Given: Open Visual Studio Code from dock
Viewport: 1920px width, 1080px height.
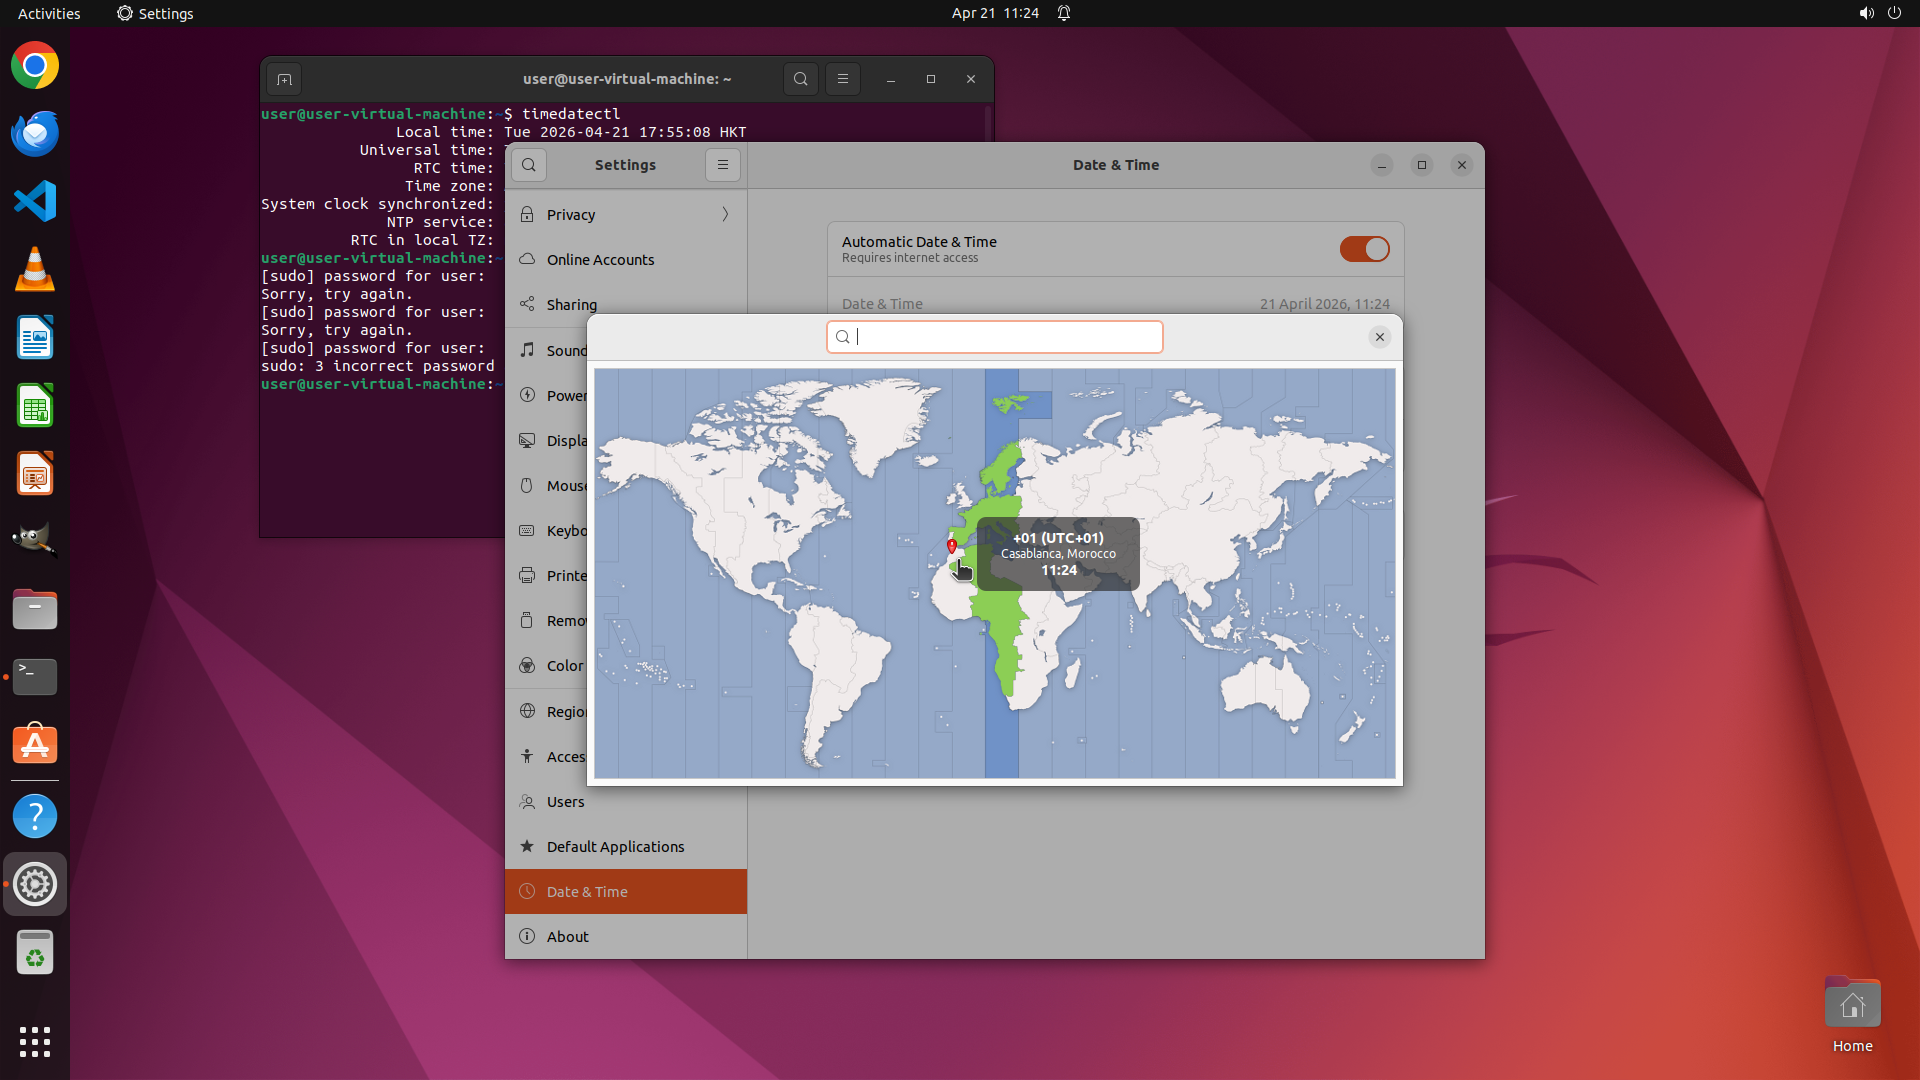Looking at the screenshot, I should pos(35,201).
